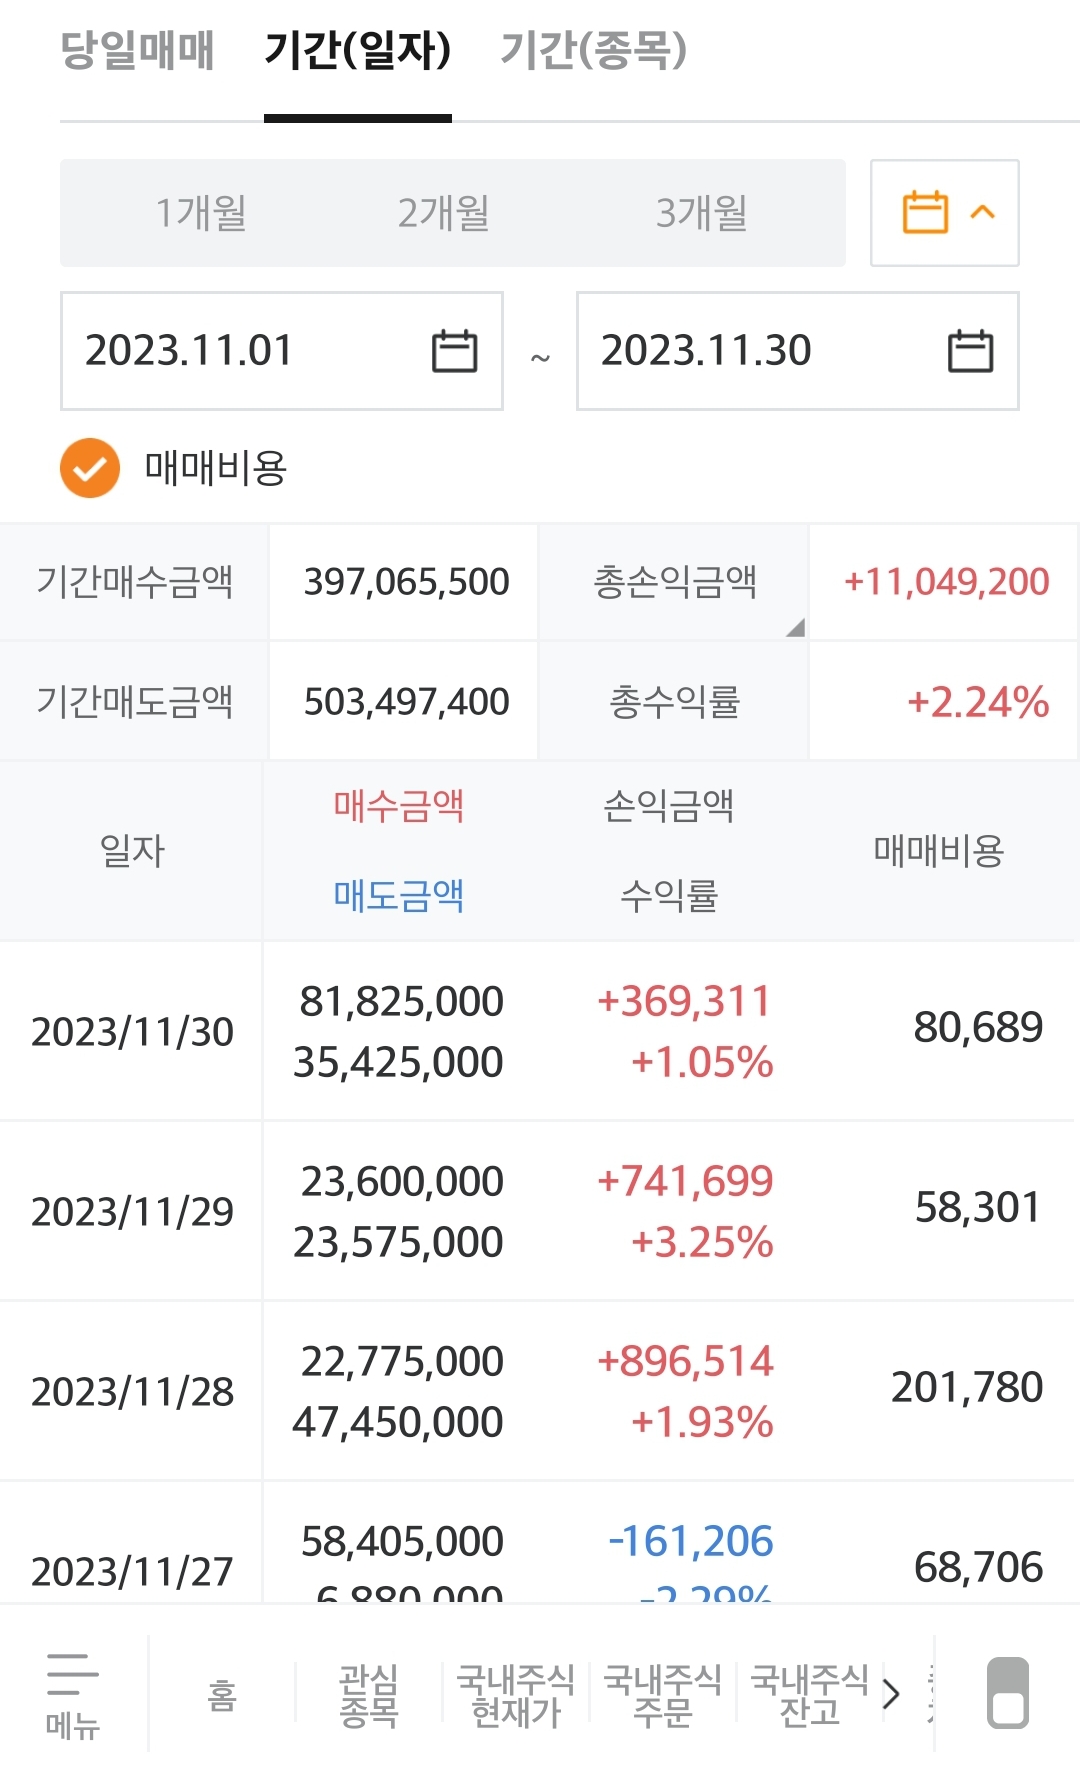
Task: Collapse the orange calendar date range toggle
Action: point(944,213)
